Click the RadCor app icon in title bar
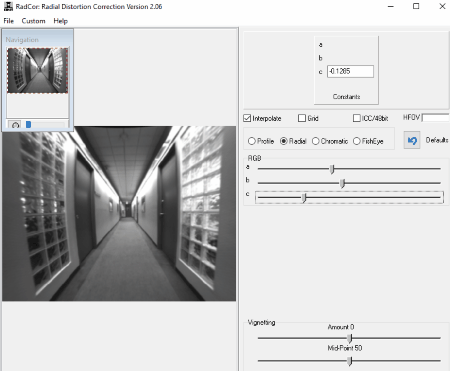 tap(8, 6)
